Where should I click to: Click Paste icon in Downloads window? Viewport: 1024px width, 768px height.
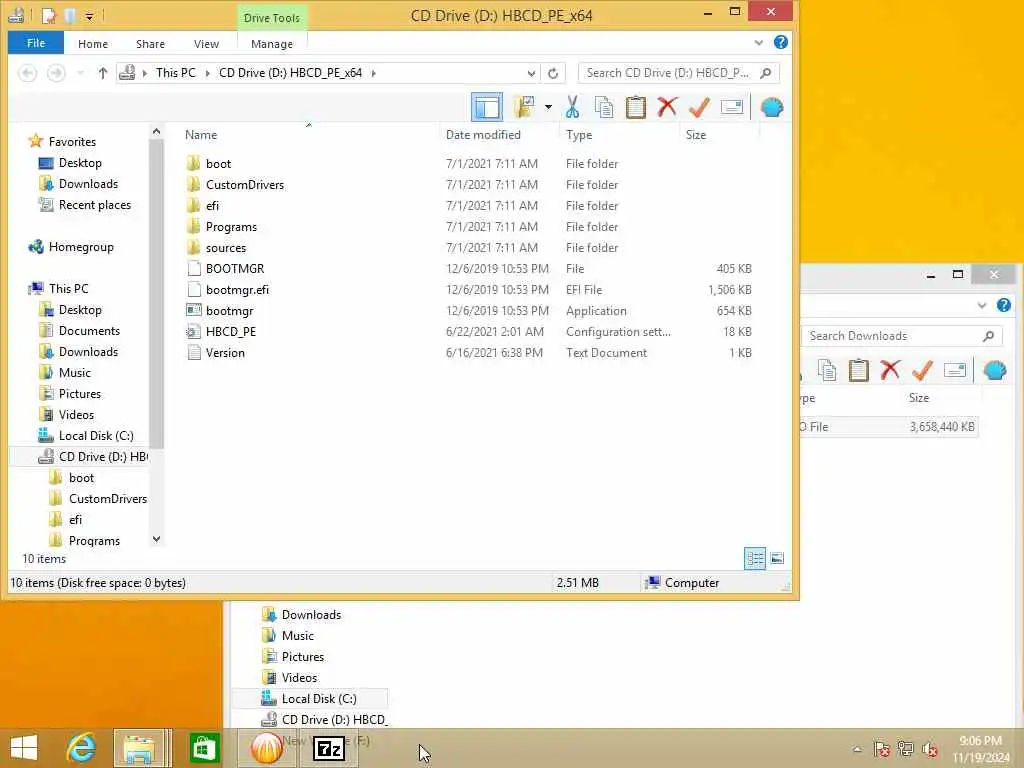point(858,370)
